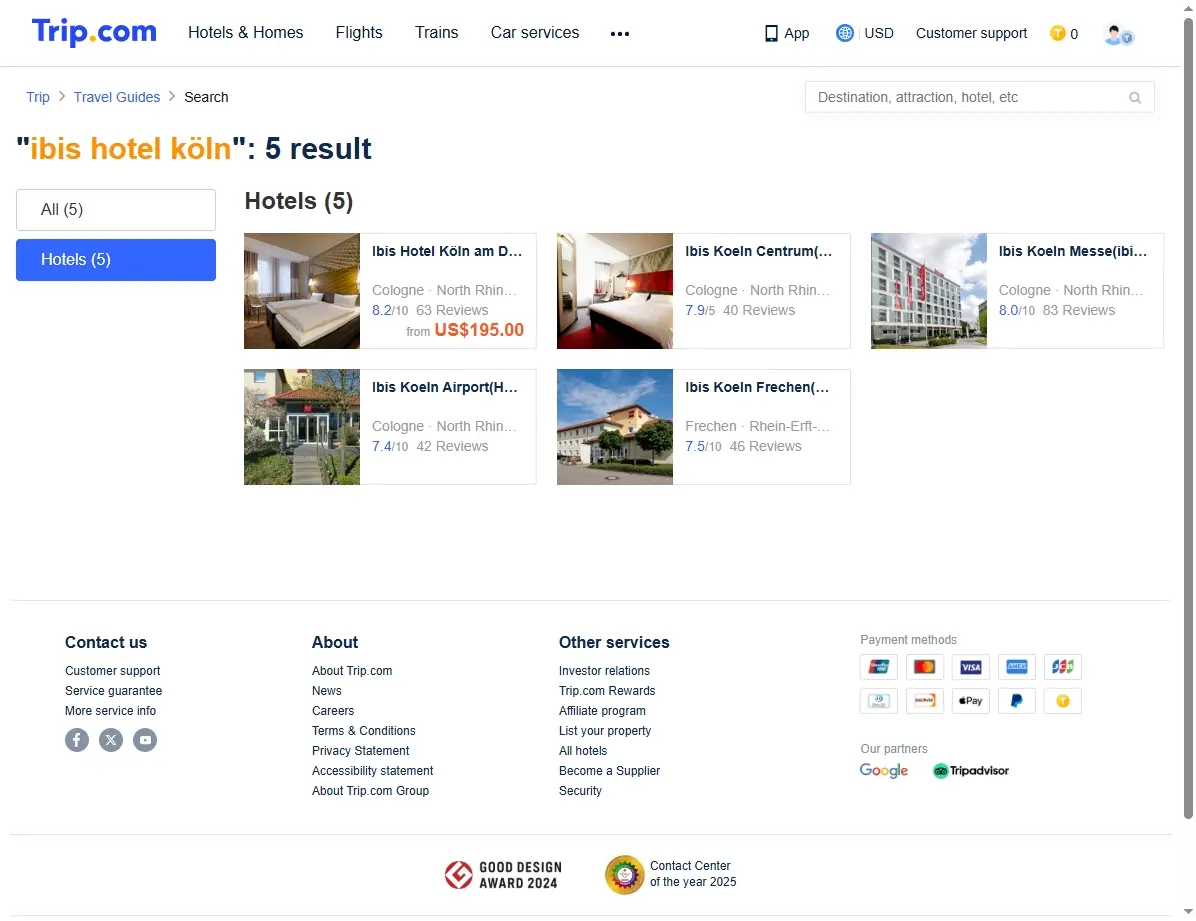Click the Discover payment icon
The image size is (1196, 921).
924,700
